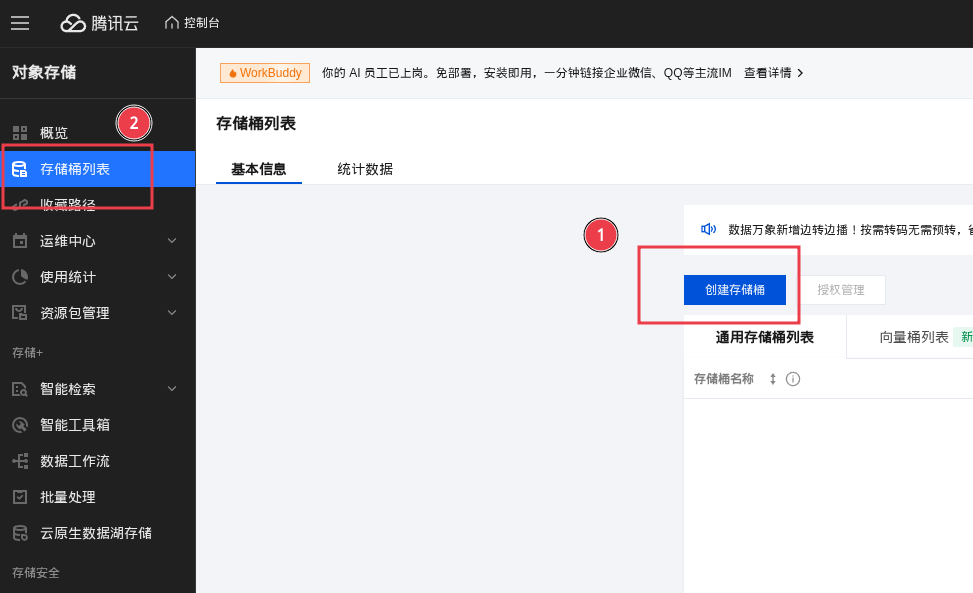Open 数据工作流 sidebar item
The height and width of the screenshot is (593, 973).
pyautogui.click(x=97, y=461)
